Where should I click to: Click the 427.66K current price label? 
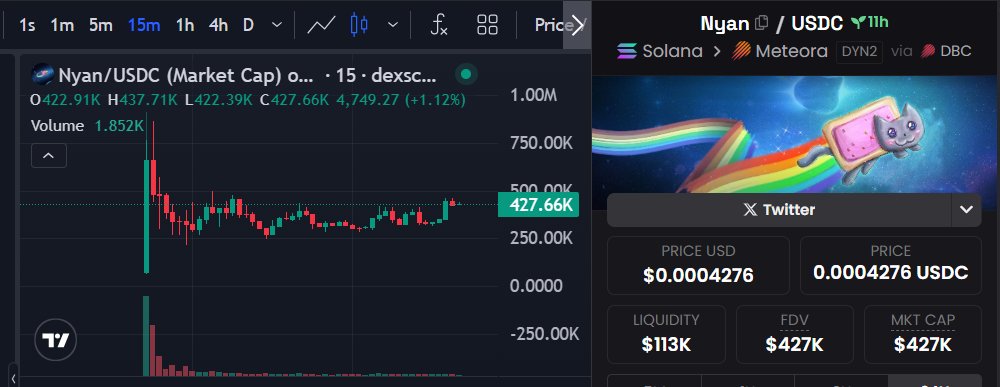pyautogui.click(x=539, y=205)
